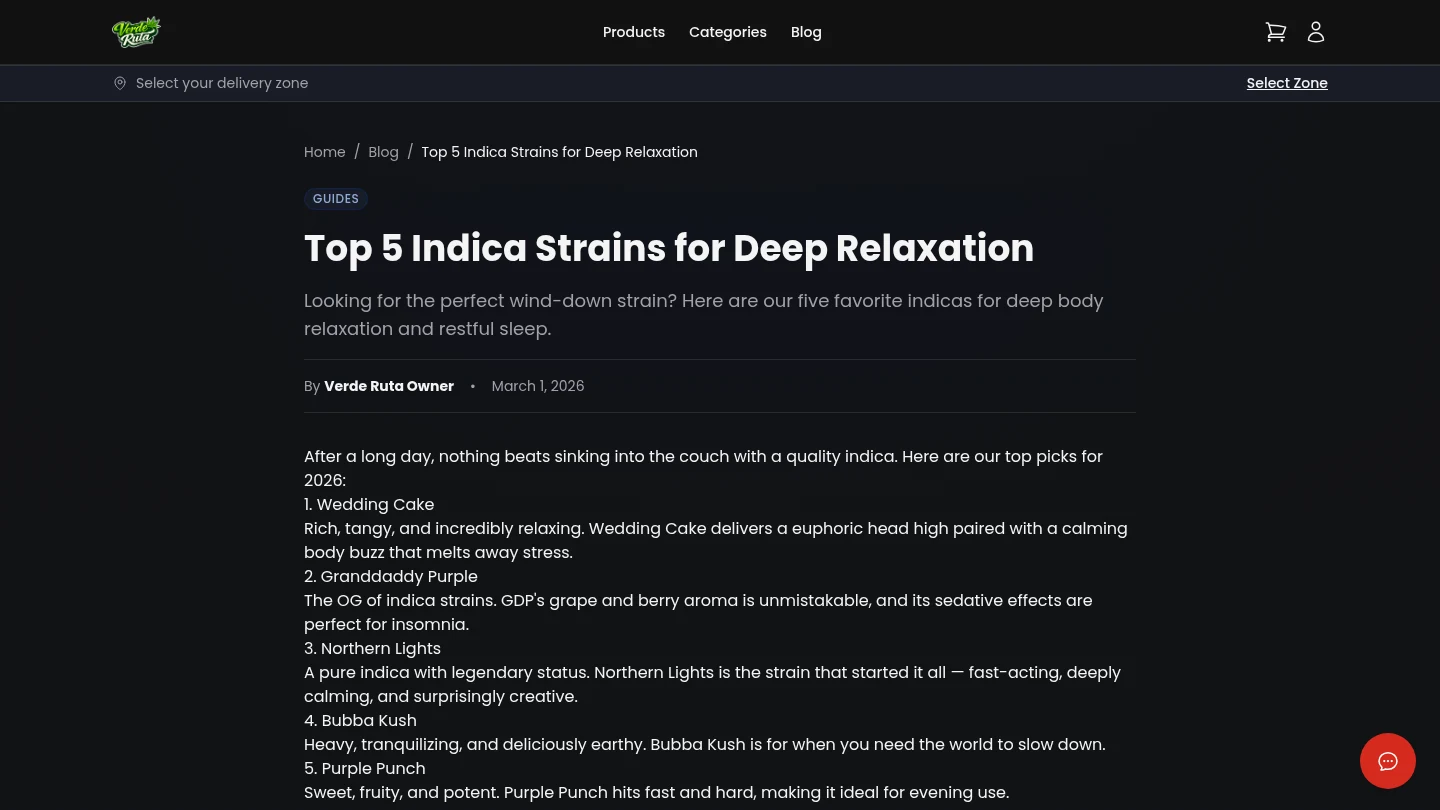The image size is (1440, 810).
Task: Navigate to Home via breadcrumb
Action: [325, 152]
